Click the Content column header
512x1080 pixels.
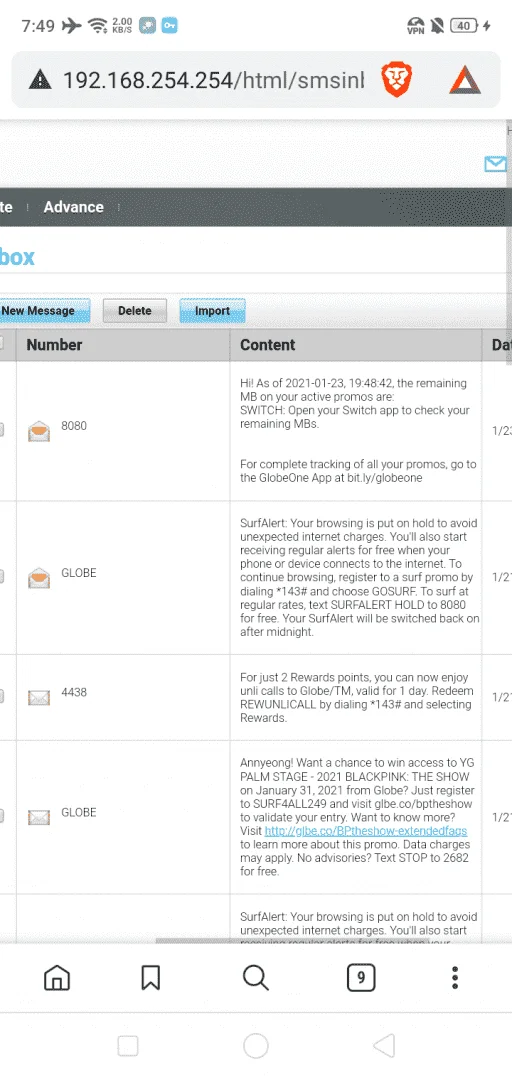267,345
